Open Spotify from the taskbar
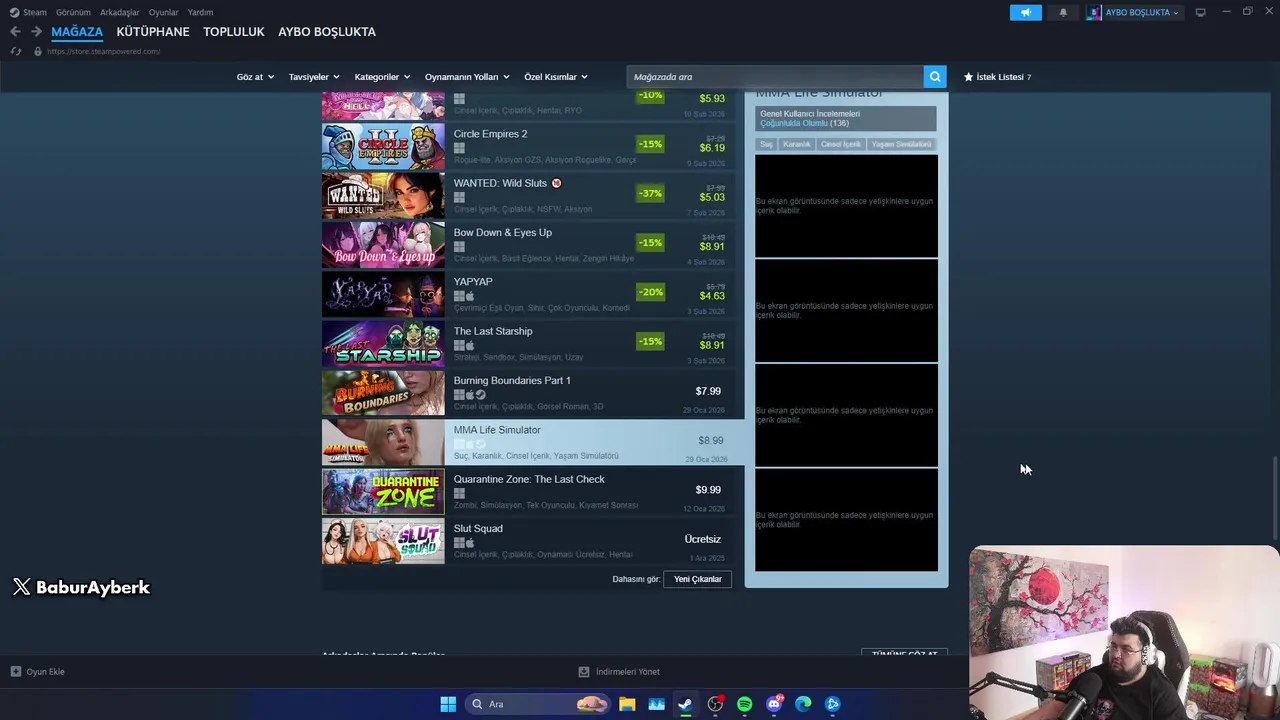 tap(744, 704)
